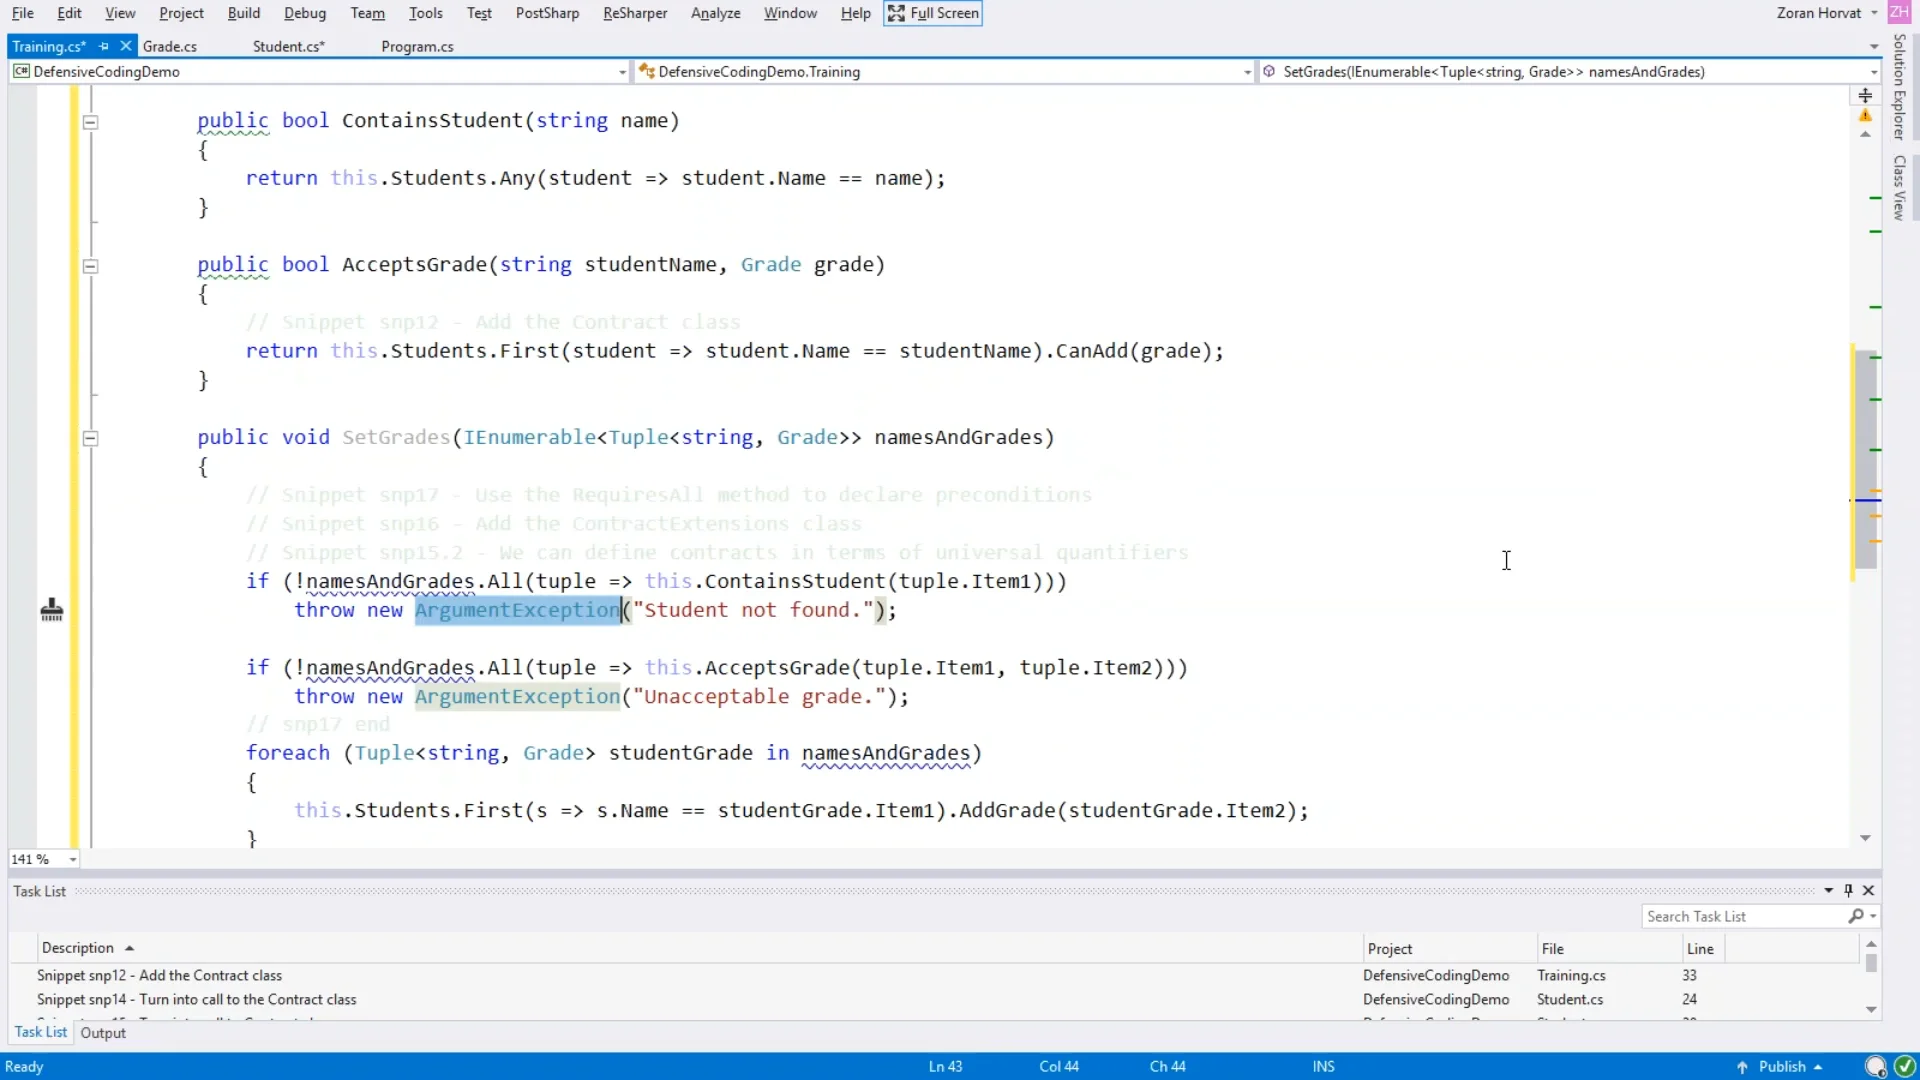The width and height of the screenshot is (1920, 1080).
Task: Click in the Search Task List field
Action: click(x=1744, y=916)
